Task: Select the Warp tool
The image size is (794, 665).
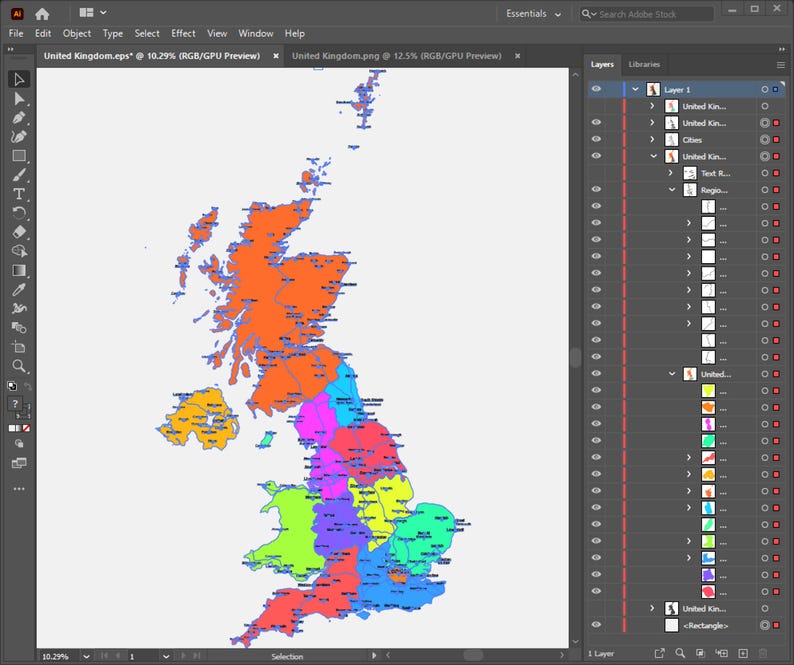Action: pyautogui.click(x=19, y=308)
